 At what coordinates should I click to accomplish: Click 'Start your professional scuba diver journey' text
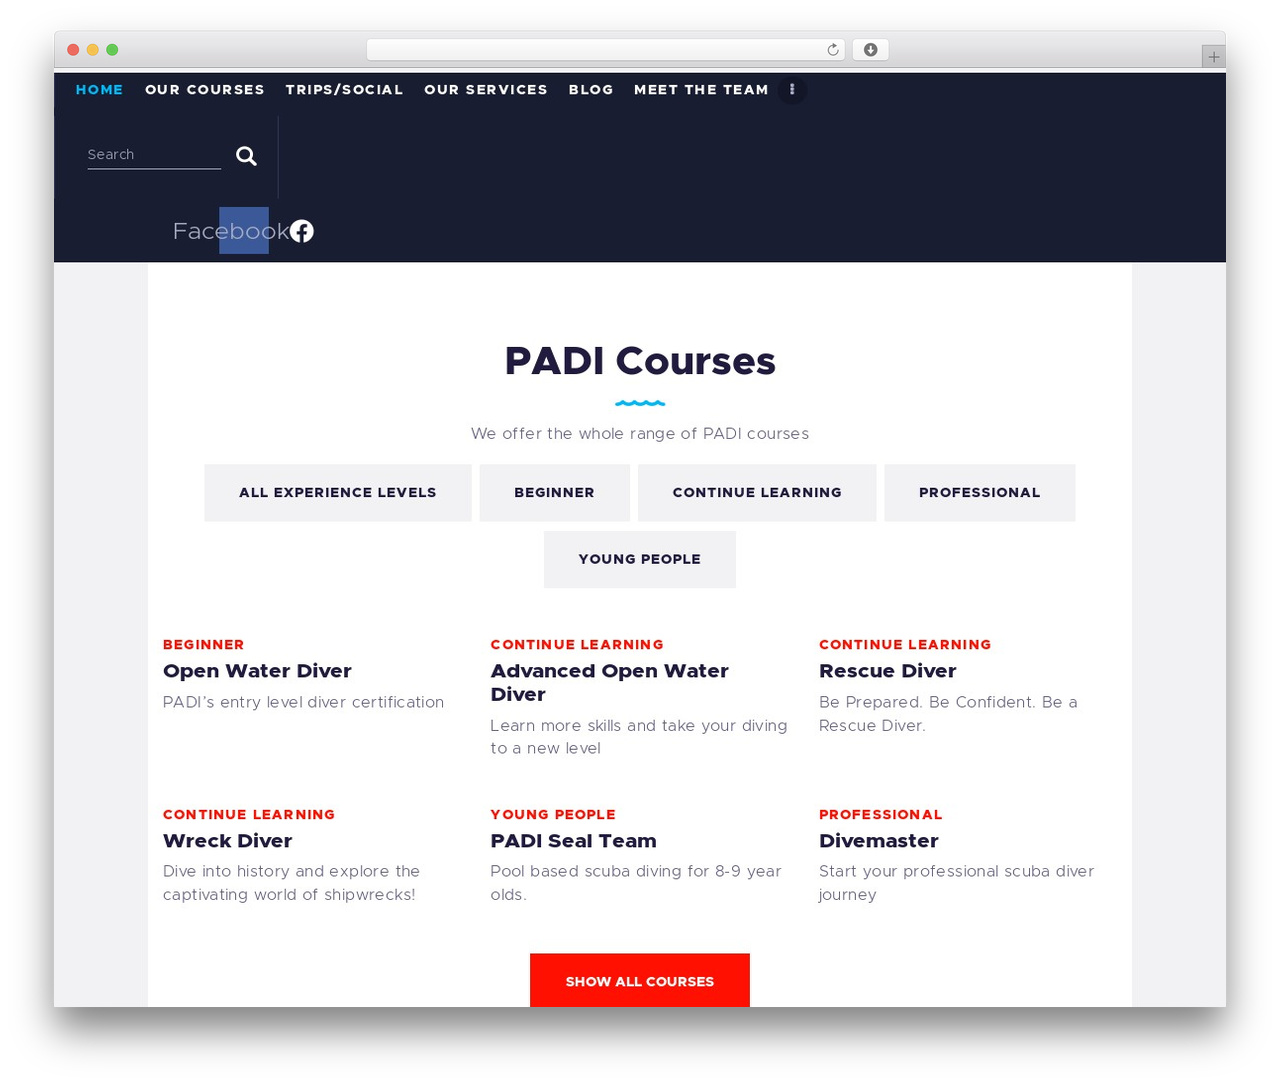(957, 883)
